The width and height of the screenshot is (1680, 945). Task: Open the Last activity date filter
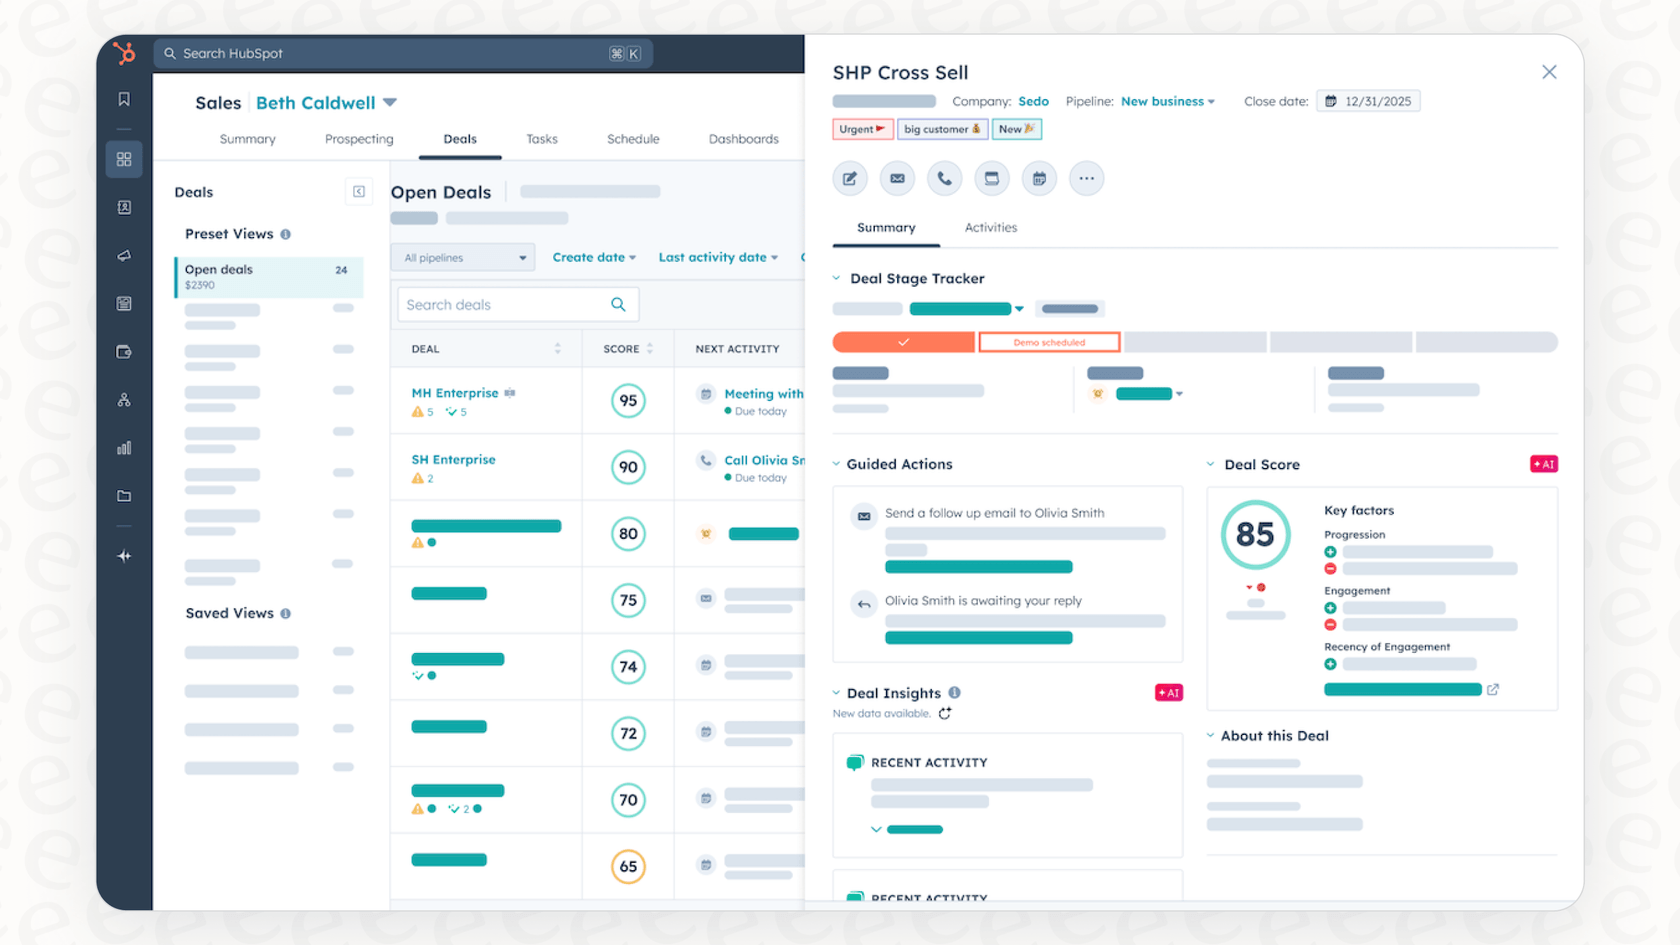click(718, 257)
